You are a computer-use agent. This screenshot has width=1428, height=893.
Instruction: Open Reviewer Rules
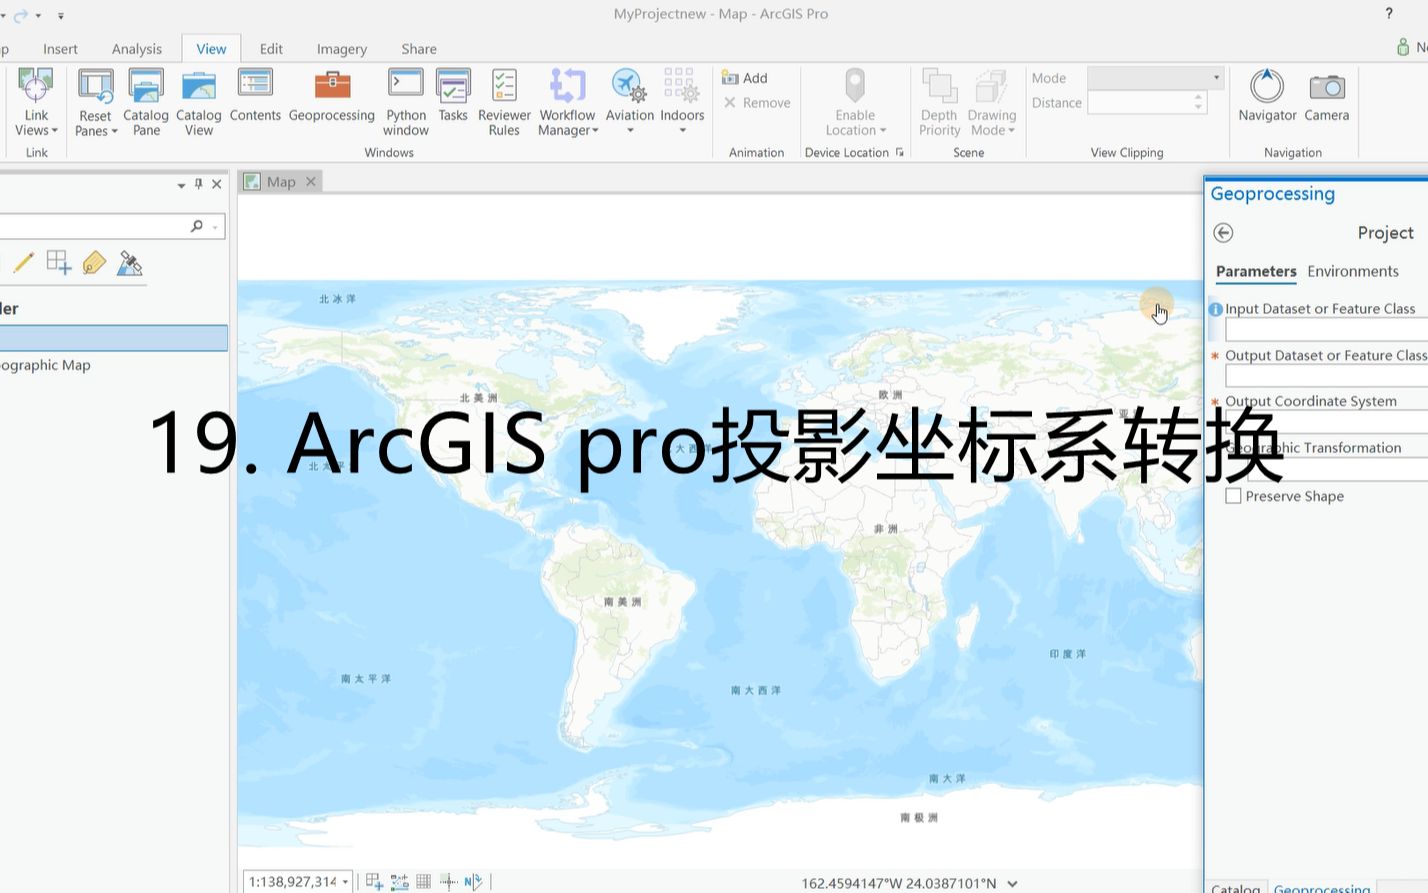[504, 102]
